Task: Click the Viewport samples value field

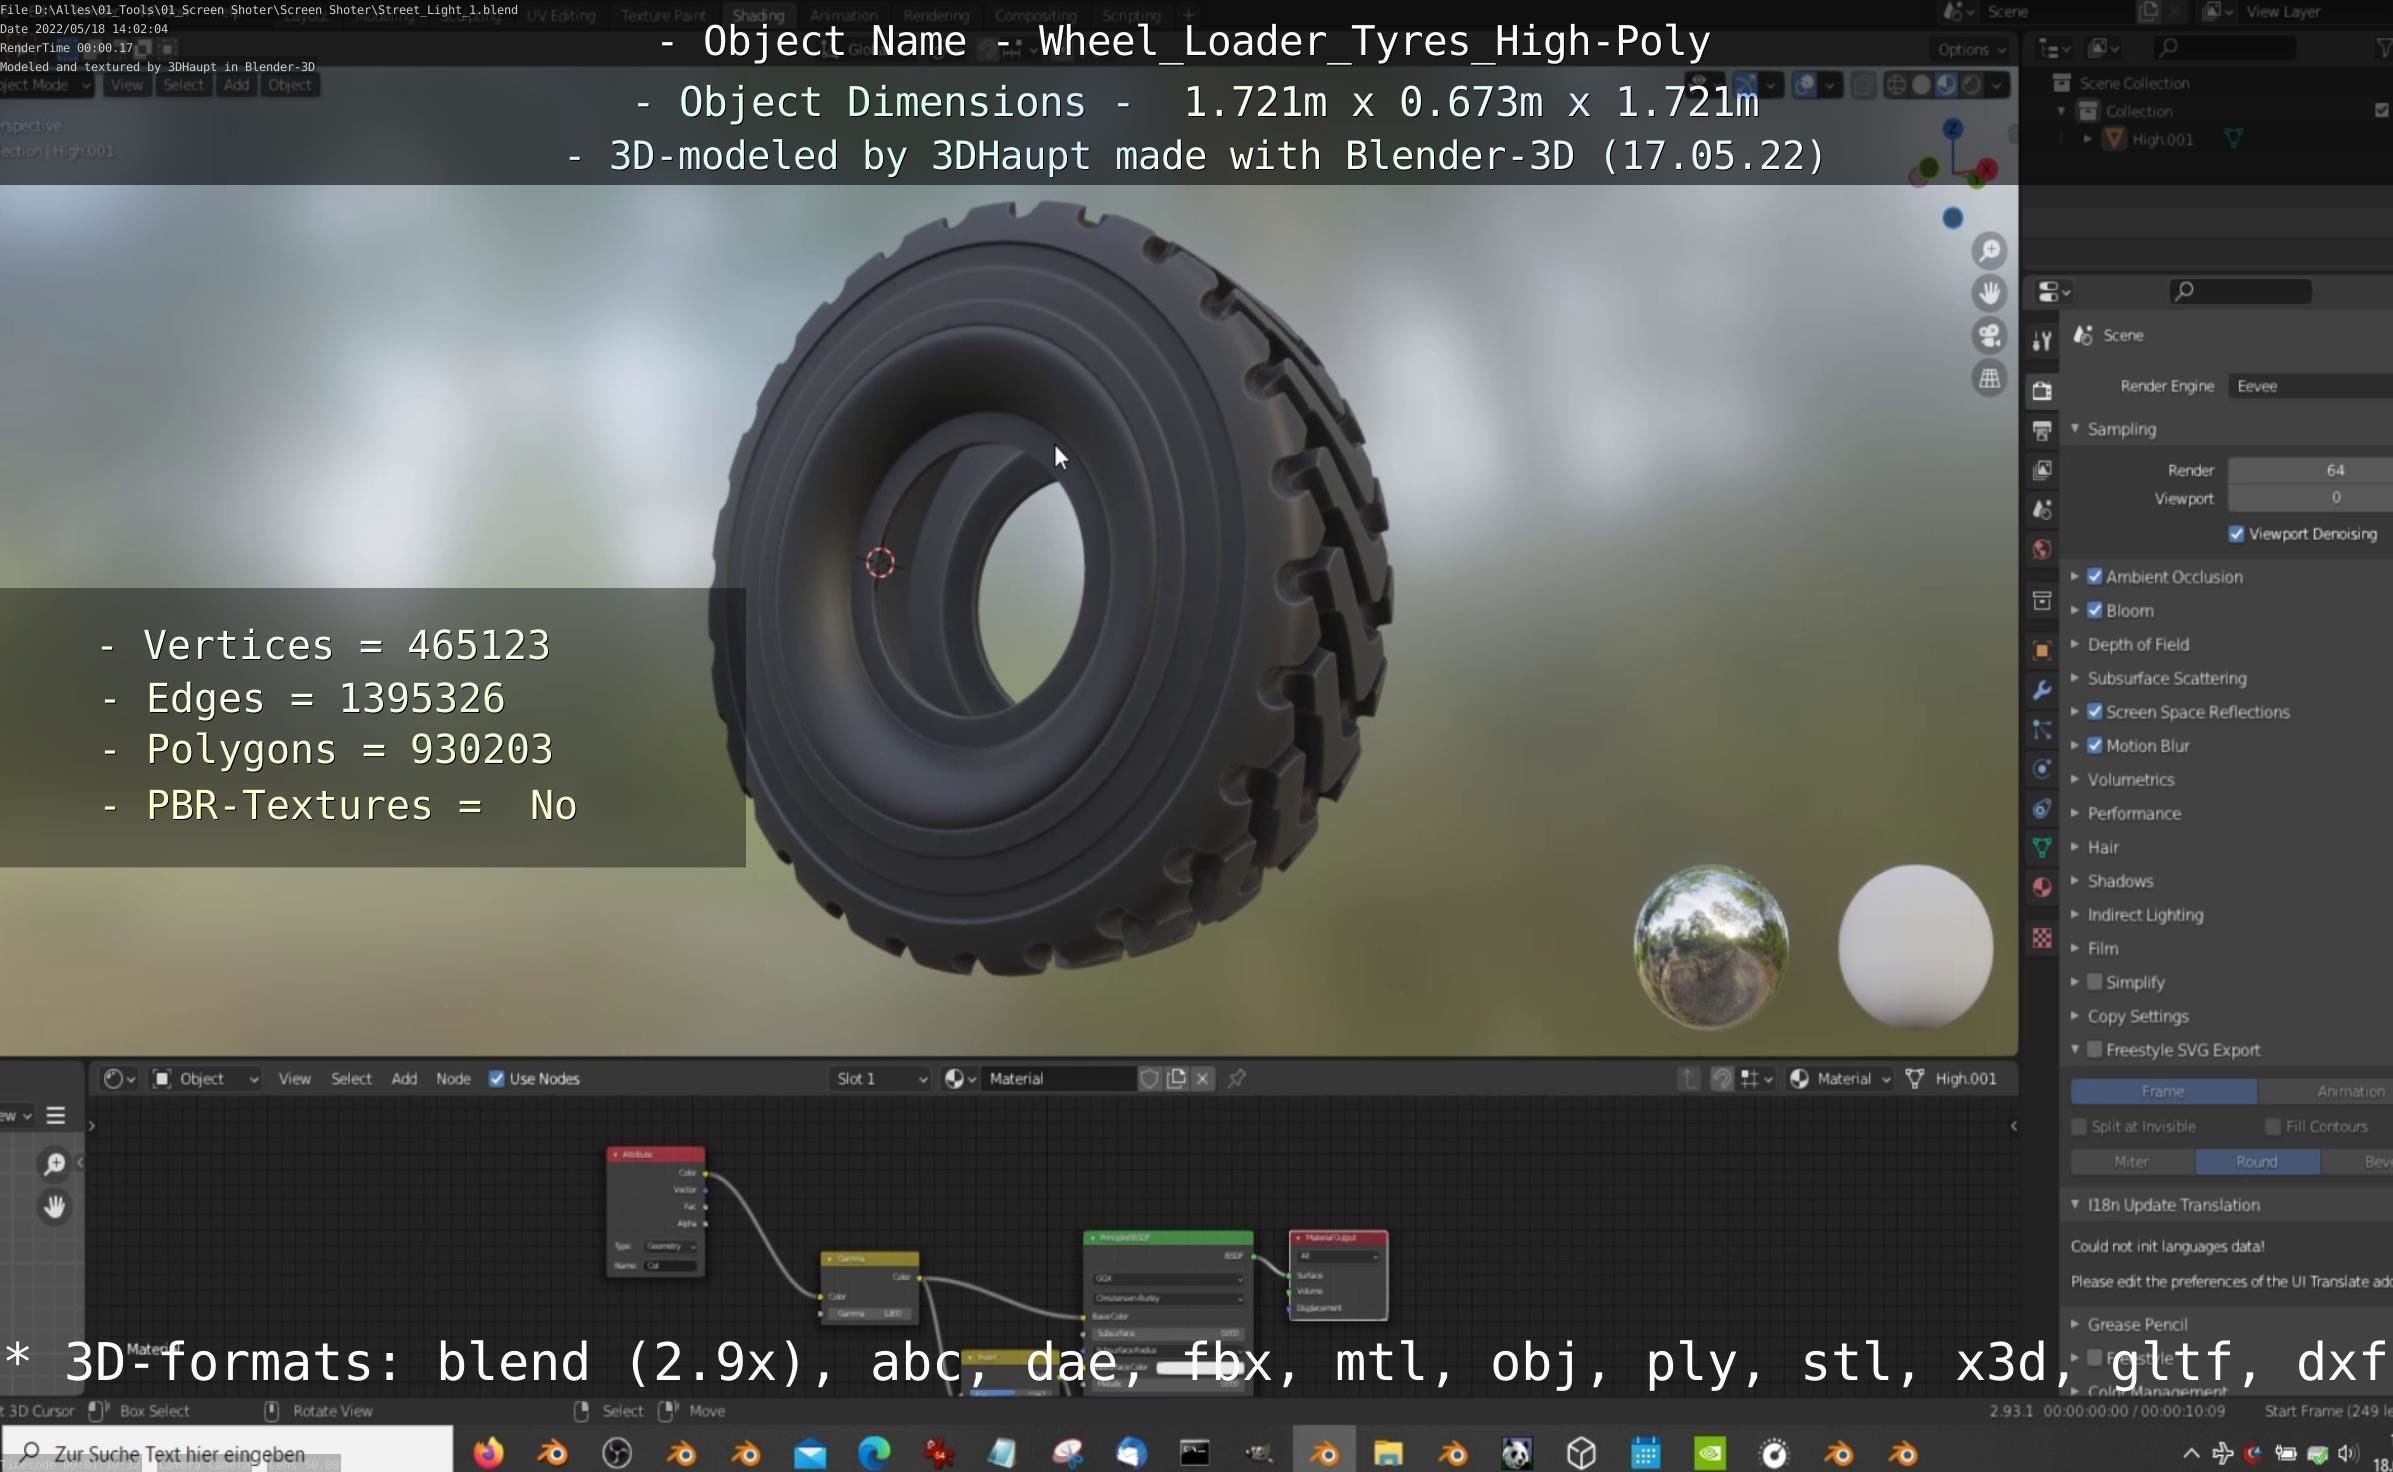Action: click(2310, 498)
